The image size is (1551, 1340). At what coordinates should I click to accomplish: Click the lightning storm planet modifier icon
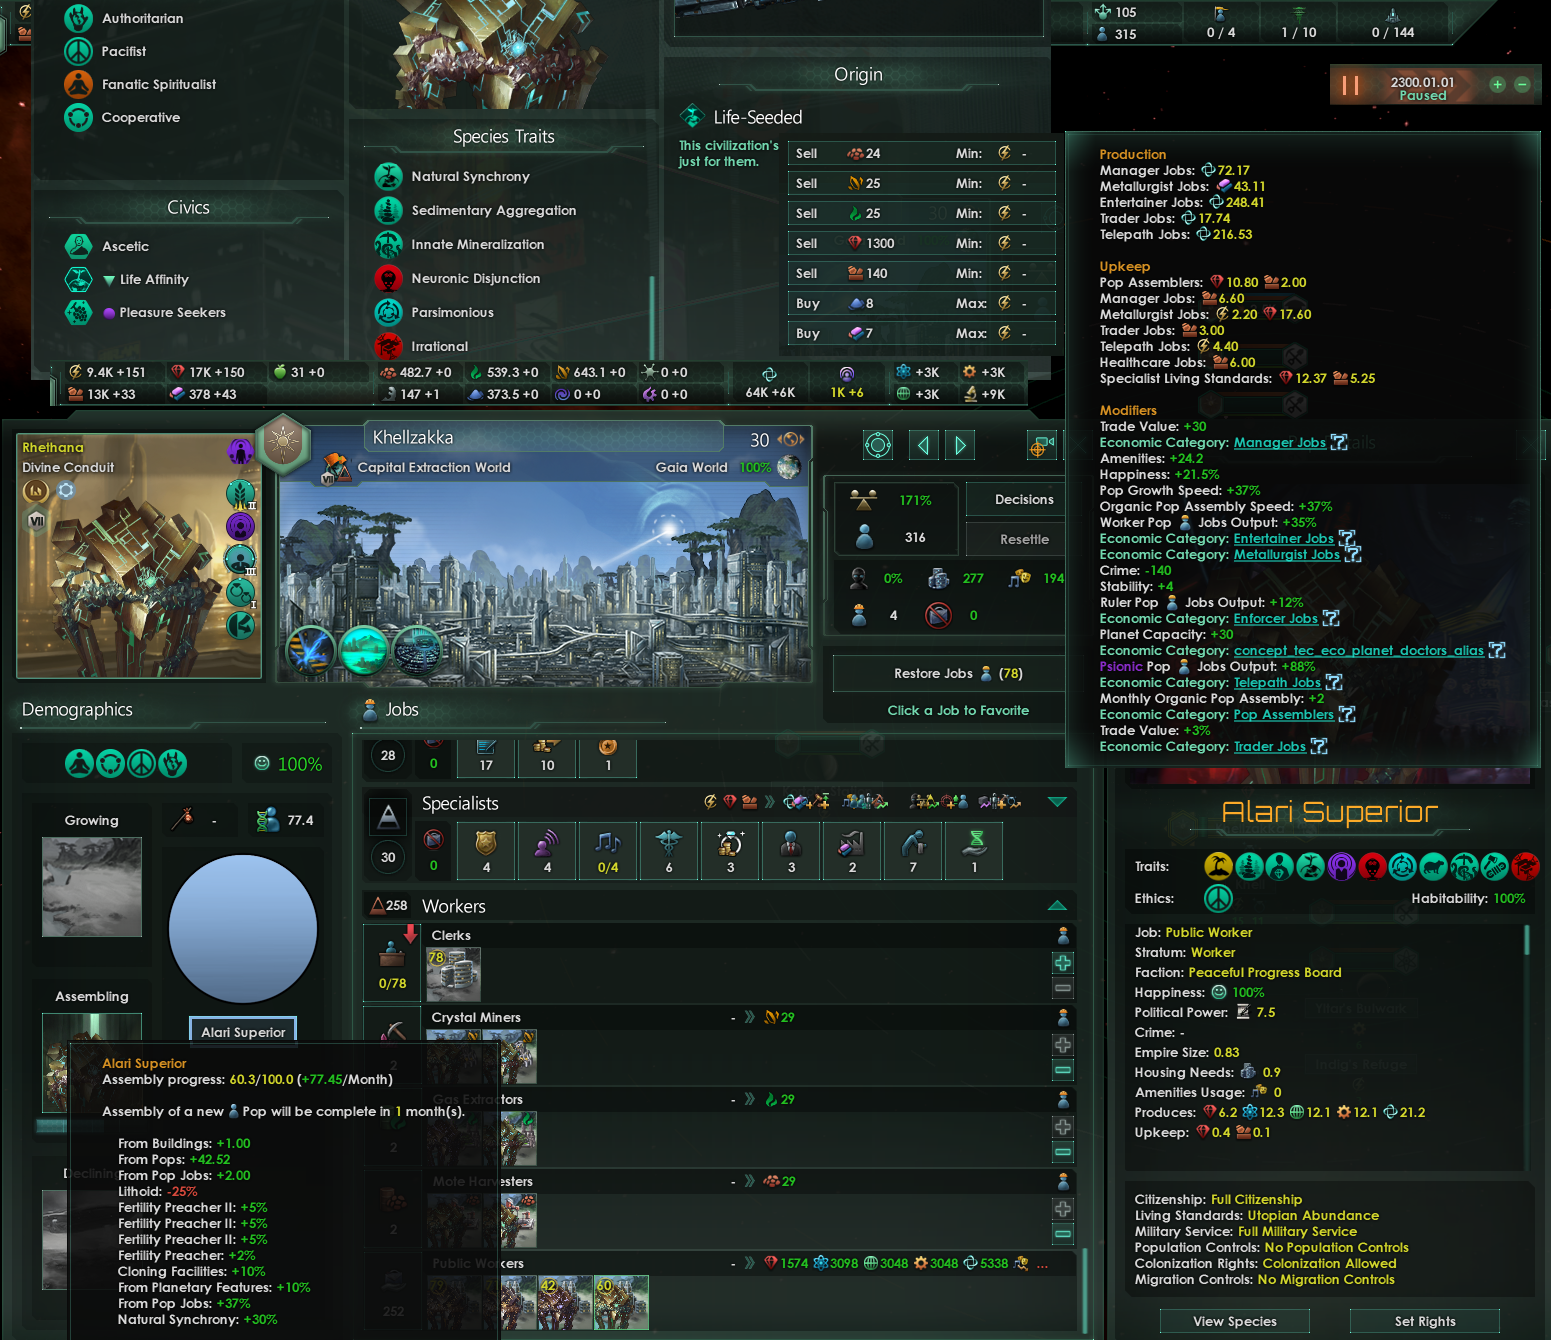click(x=310, y=651)
